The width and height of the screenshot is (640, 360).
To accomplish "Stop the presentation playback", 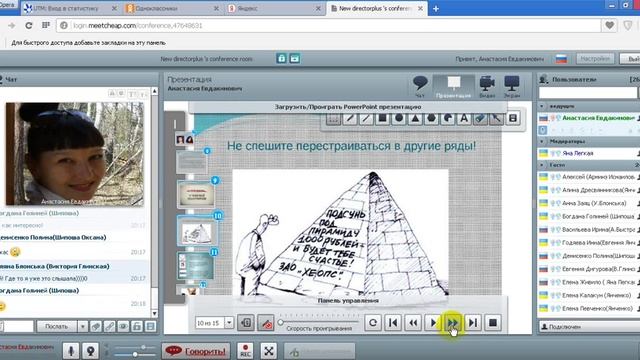I will (x=493, y=323).
